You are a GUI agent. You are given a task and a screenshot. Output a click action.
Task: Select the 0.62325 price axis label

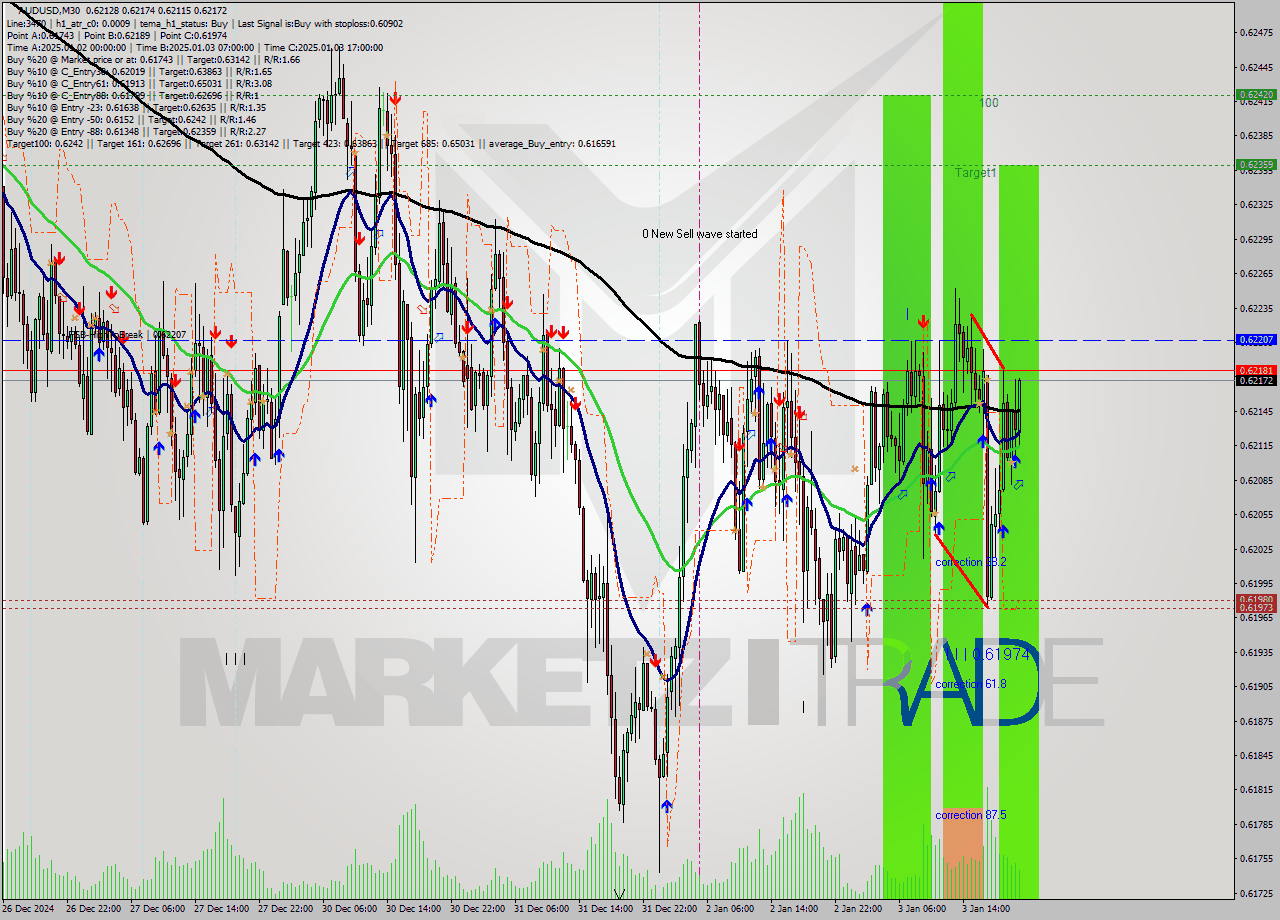1256,204
